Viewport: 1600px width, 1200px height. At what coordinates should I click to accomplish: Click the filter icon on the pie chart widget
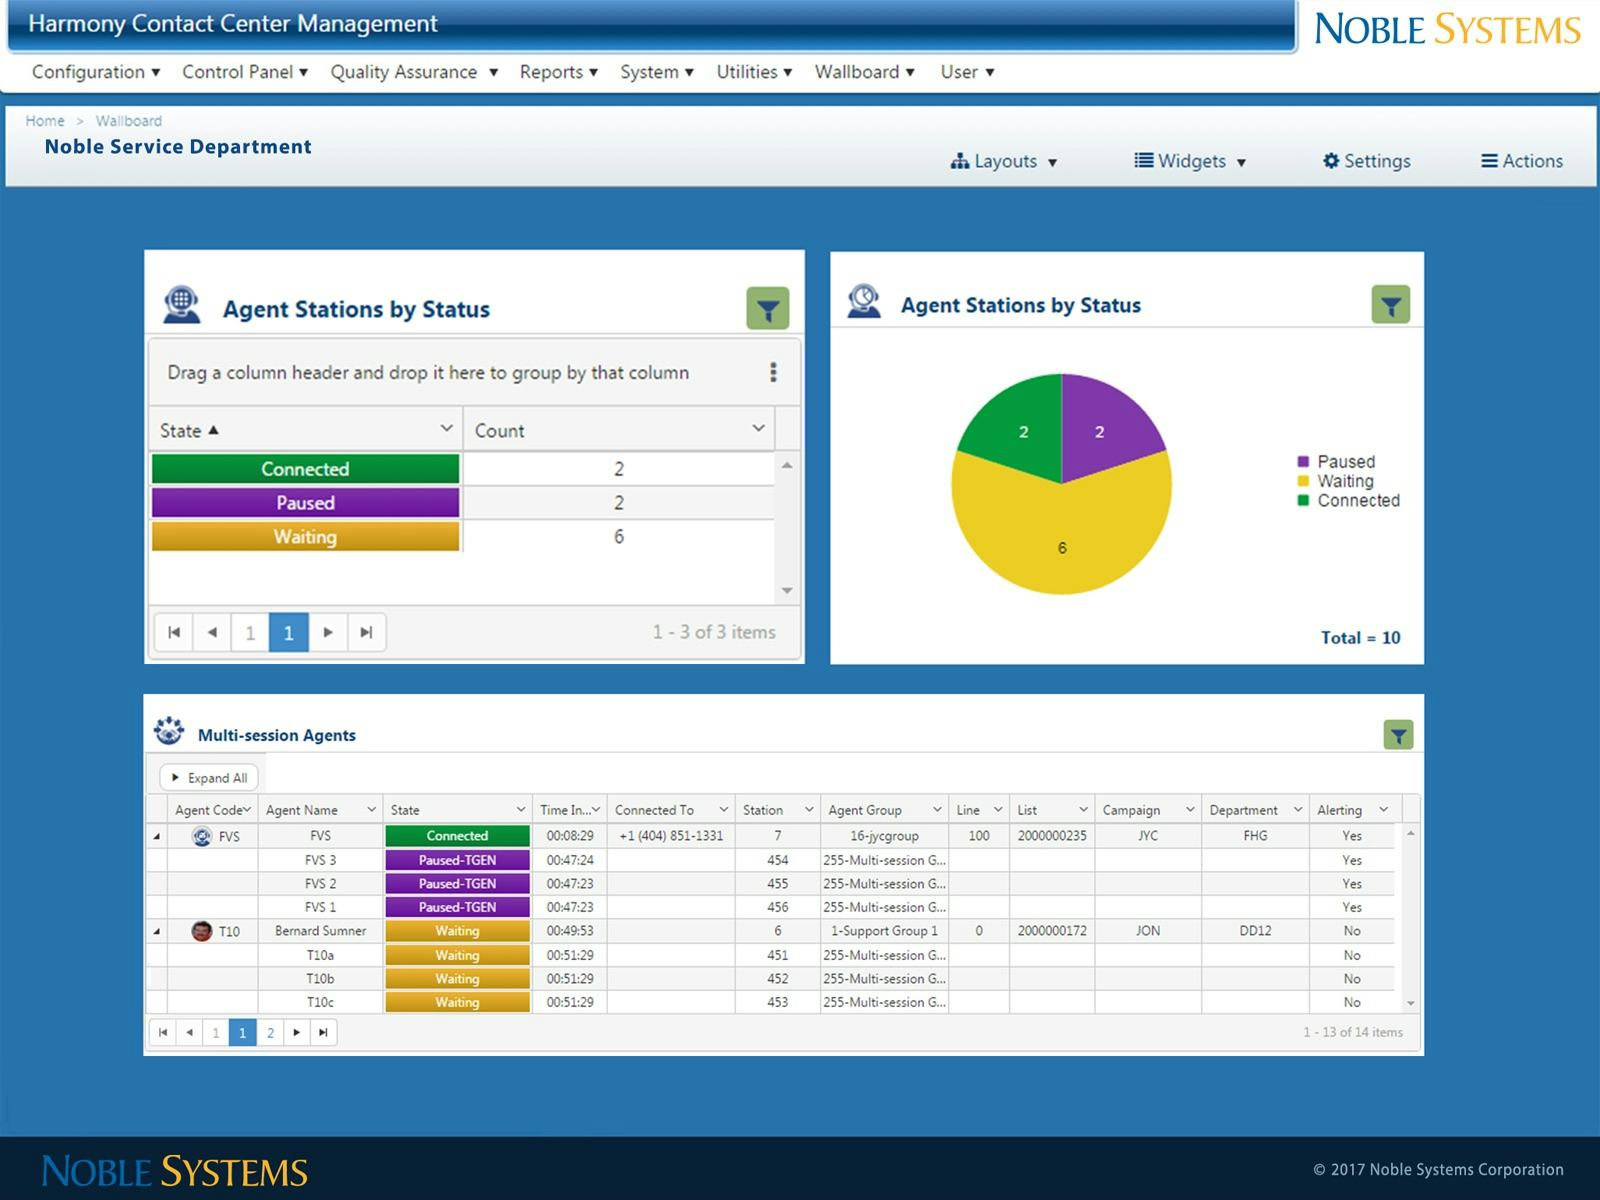click(1390, 305)
